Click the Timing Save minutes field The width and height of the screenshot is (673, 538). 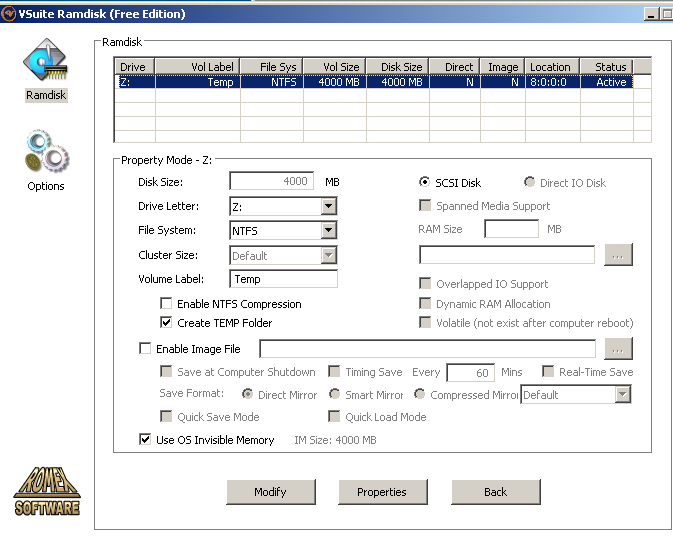pyautogui.click(x=470, y=373)
